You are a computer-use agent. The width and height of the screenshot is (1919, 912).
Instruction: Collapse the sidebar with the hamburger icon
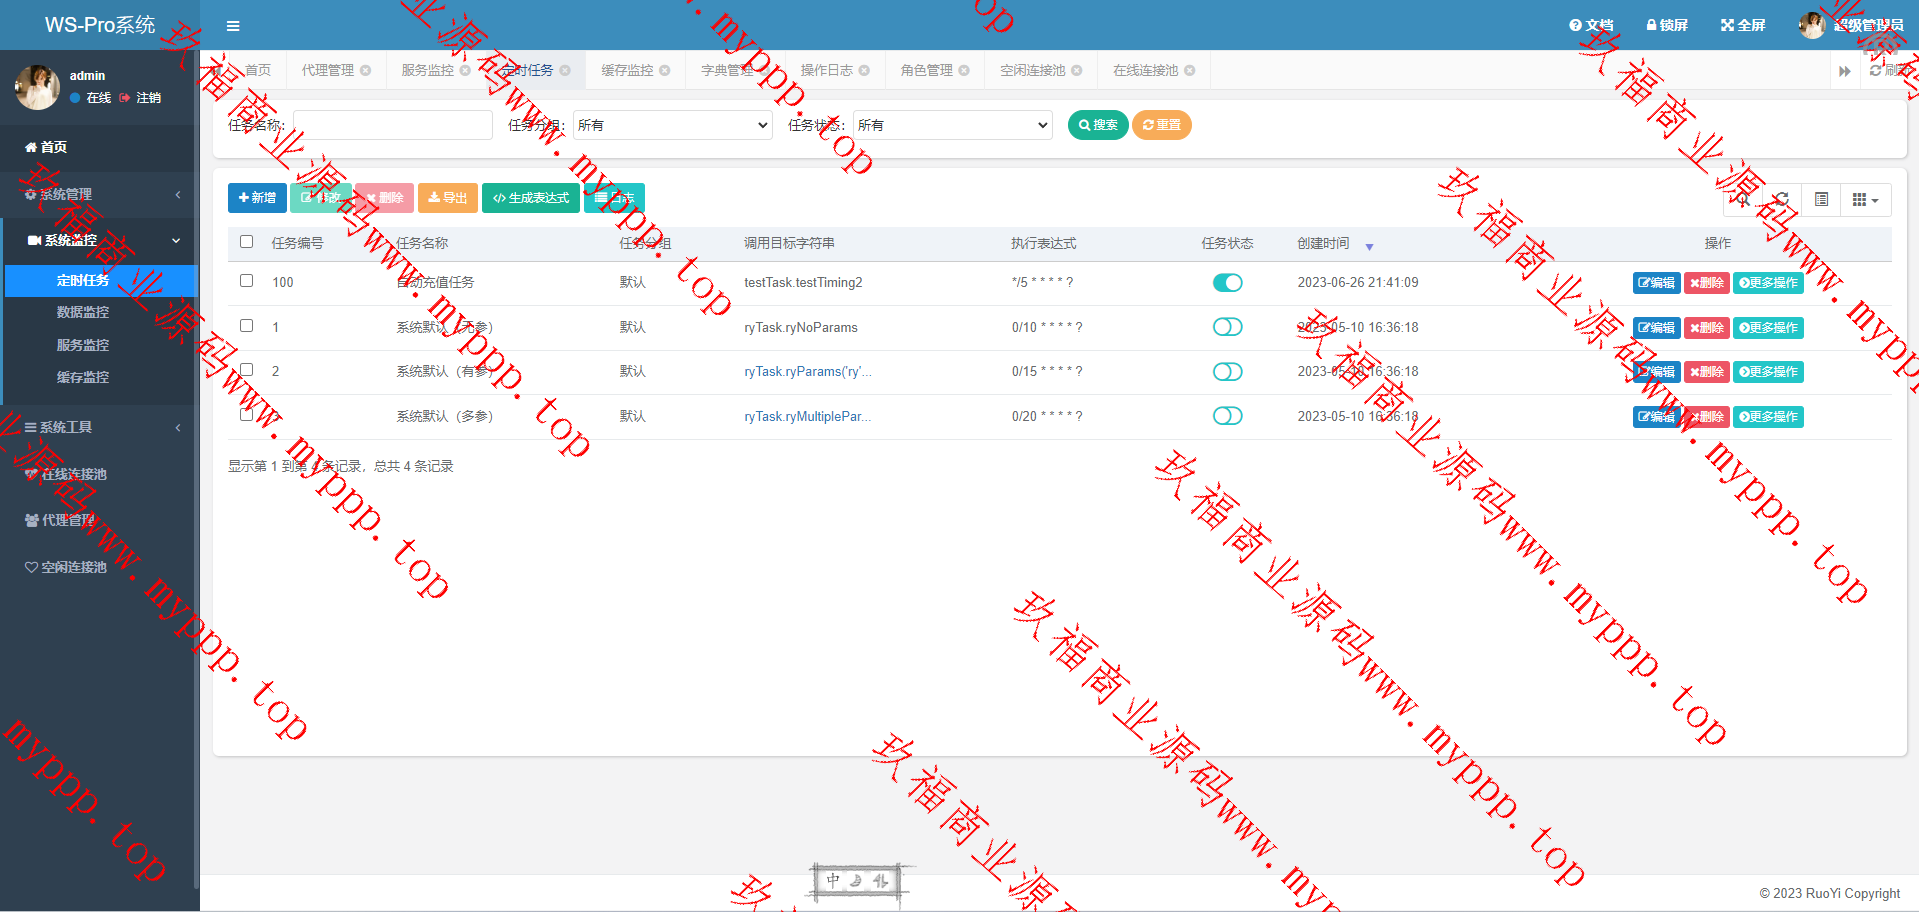coord(233,26)
